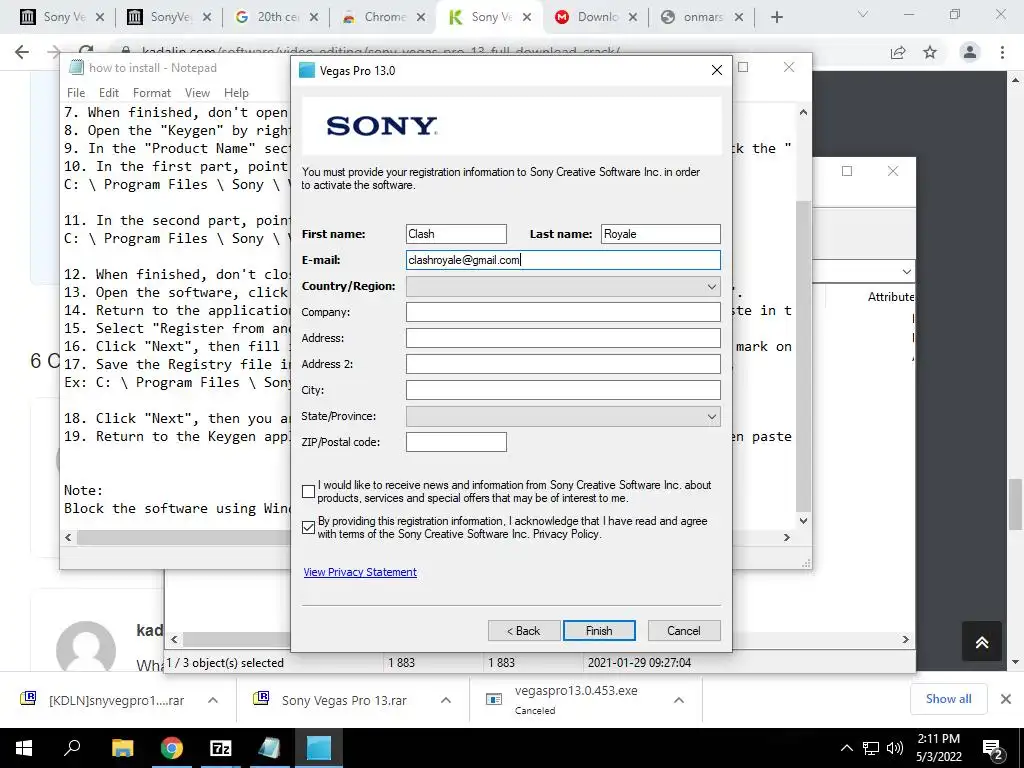Click the Chrome share page icon
Screen dimensions: 1024x768
click(x=898, y=52)
